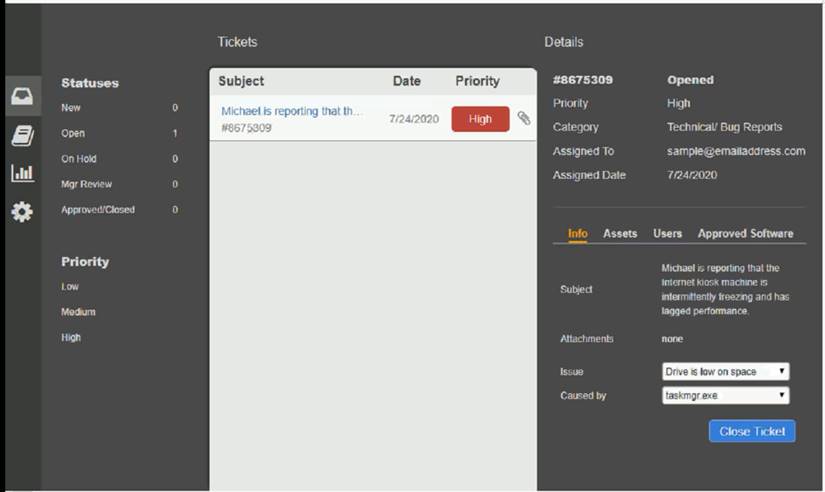Open the Approved Software tab
825x492 pixels.
(x=745, y=234)
